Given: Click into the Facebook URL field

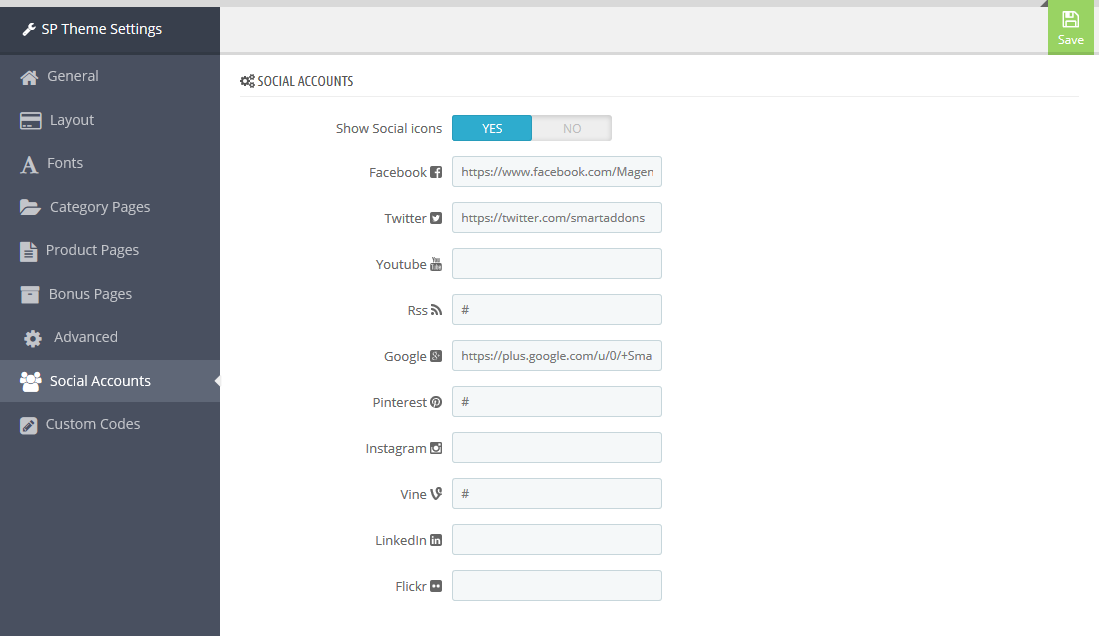Looking at the screenshot, I should click(557, 172).
